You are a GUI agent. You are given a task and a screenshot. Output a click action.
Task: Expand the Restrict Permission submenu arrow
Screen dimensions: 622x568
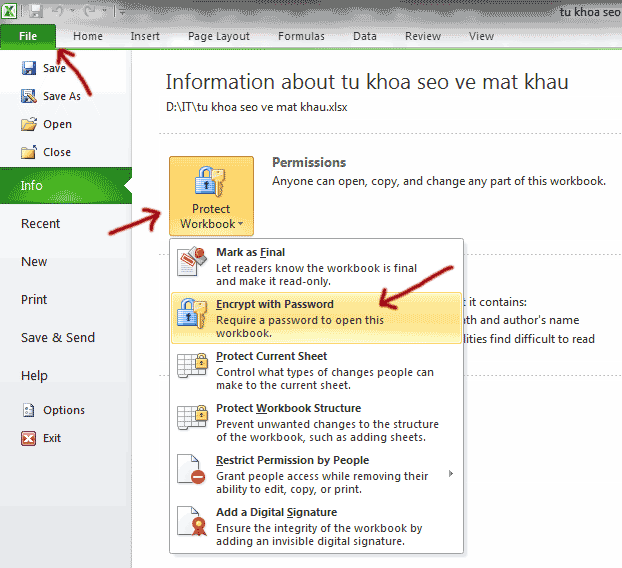(451, 474)
